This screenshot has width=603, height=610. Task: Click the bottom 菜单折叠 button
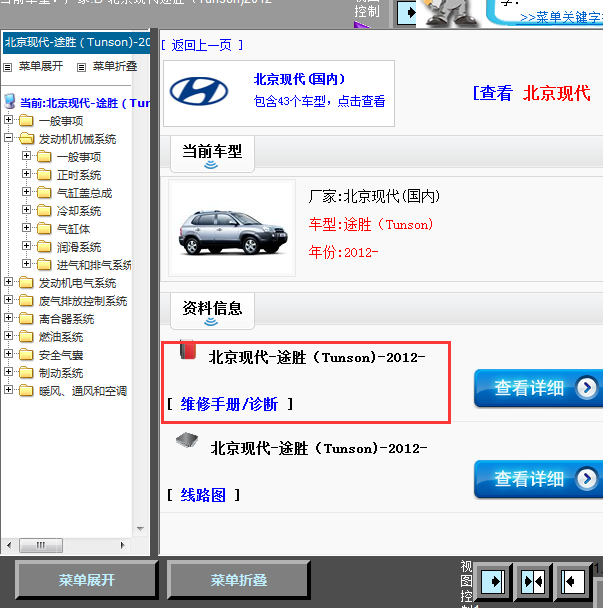(238, 580)
